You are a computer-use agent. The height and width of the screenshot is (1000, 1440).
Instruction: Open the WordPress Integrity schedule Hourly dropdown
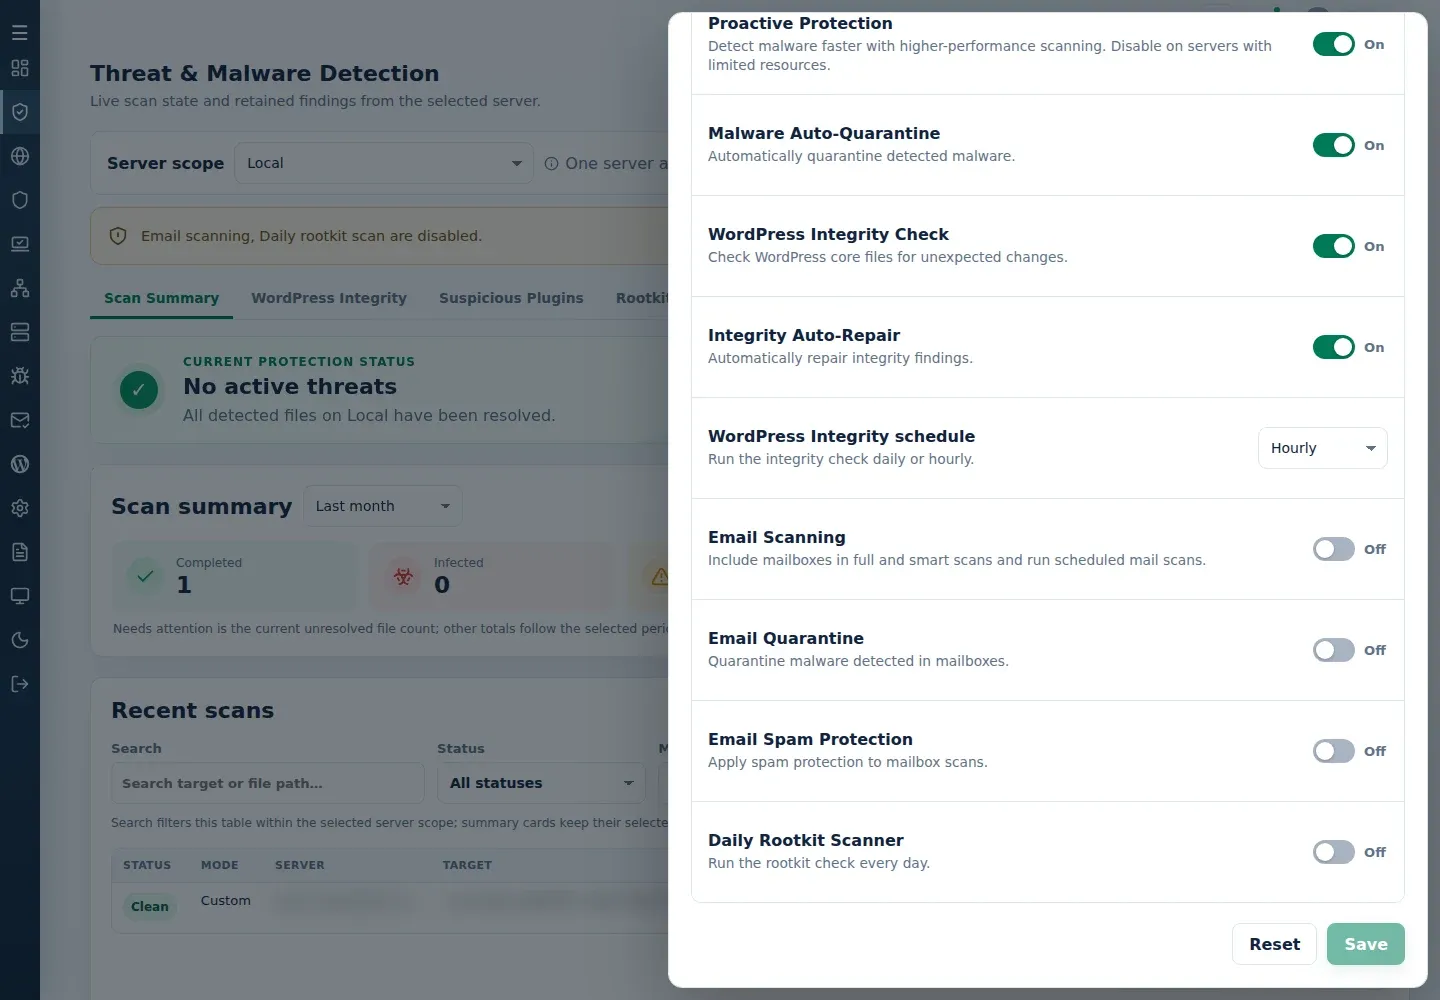[1323, 448]
